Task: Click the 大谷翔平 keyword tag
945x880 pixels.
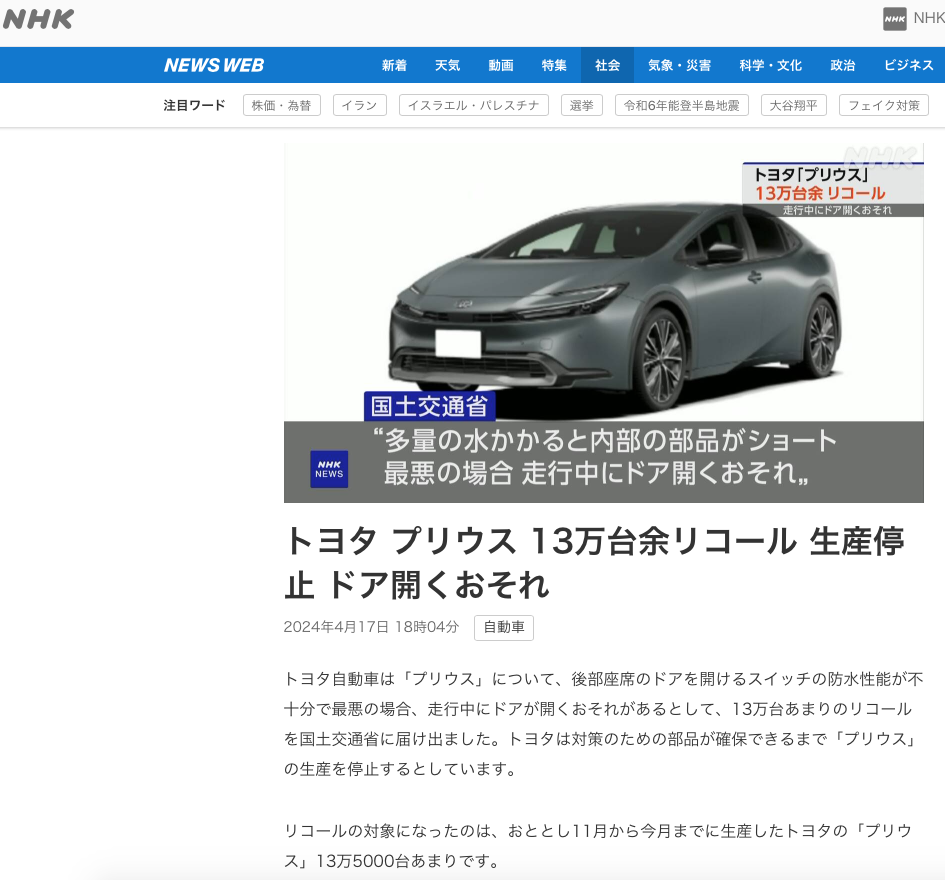Action: [794, 105]
